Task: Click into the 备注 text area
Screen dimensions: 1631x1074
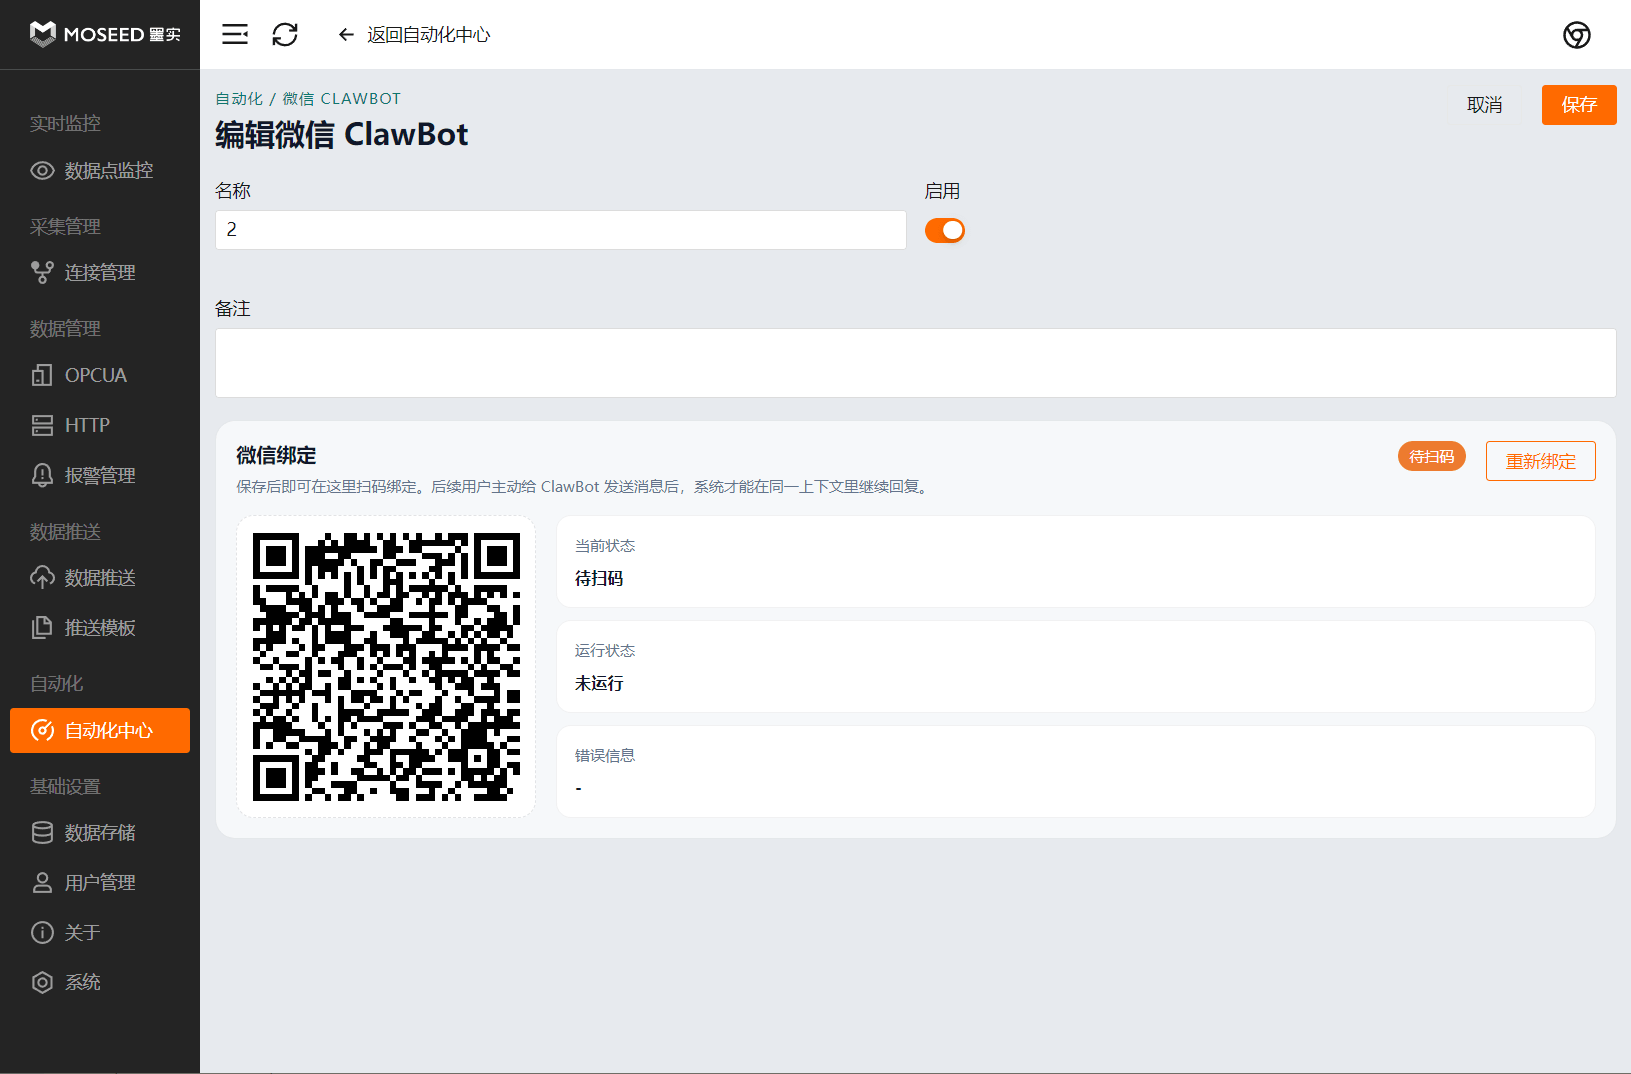Action: coord(916,363)
